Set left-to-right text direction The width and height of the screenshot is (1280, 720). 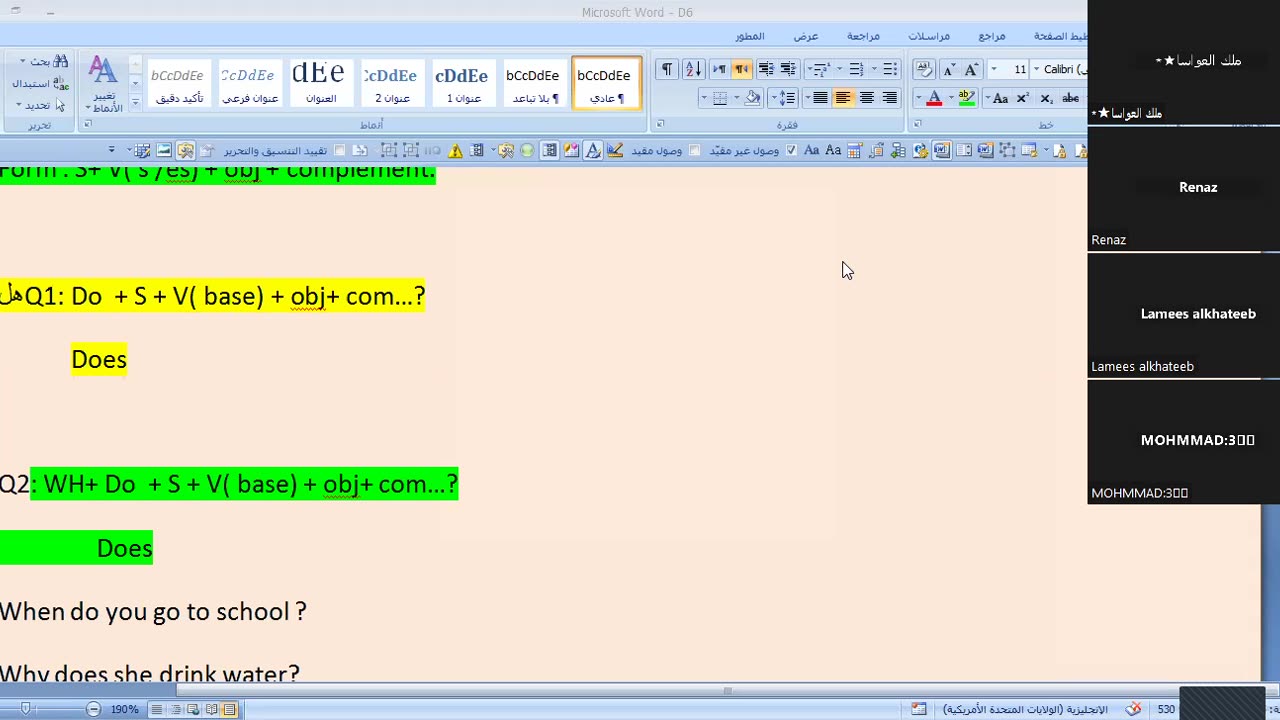click(x=719, y=69)
